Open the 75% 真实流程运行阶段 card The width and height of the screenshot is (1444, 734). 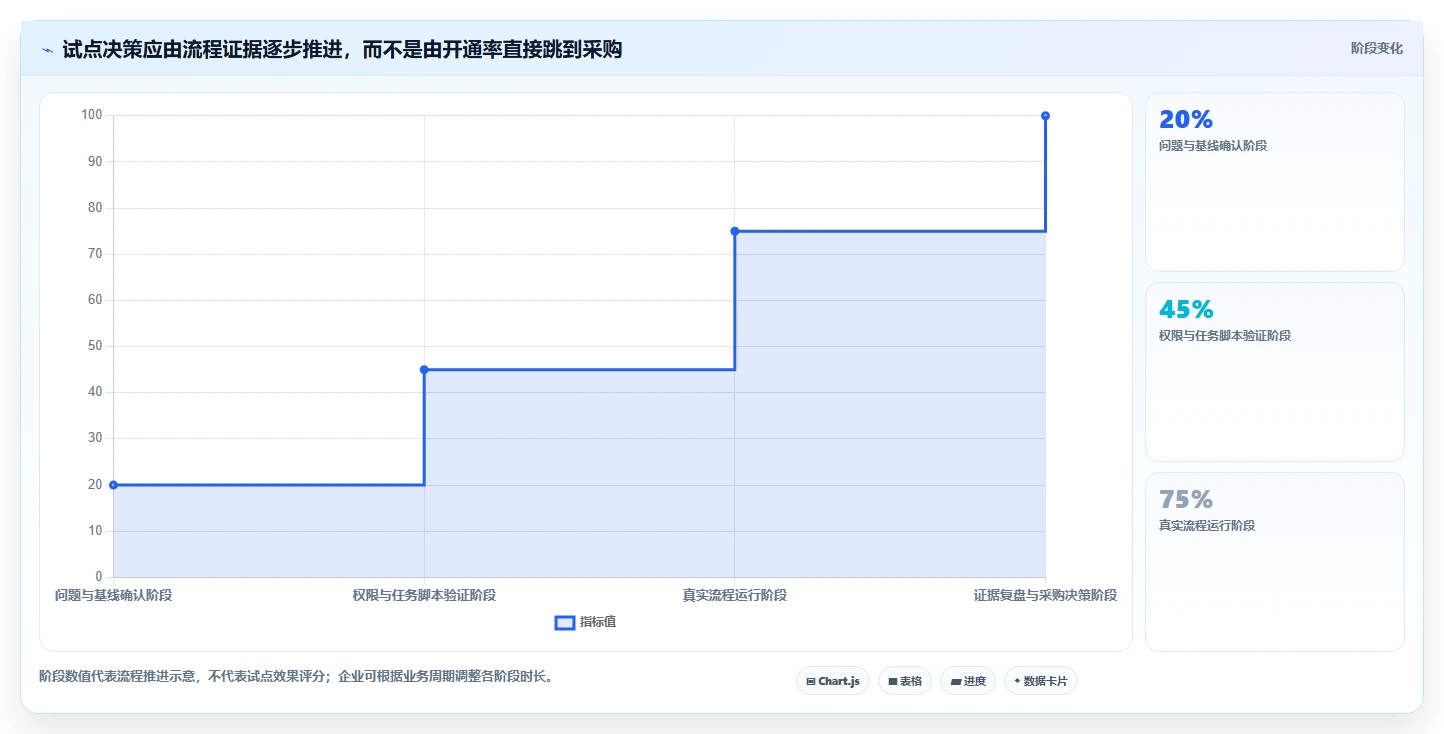[1274, 562]
